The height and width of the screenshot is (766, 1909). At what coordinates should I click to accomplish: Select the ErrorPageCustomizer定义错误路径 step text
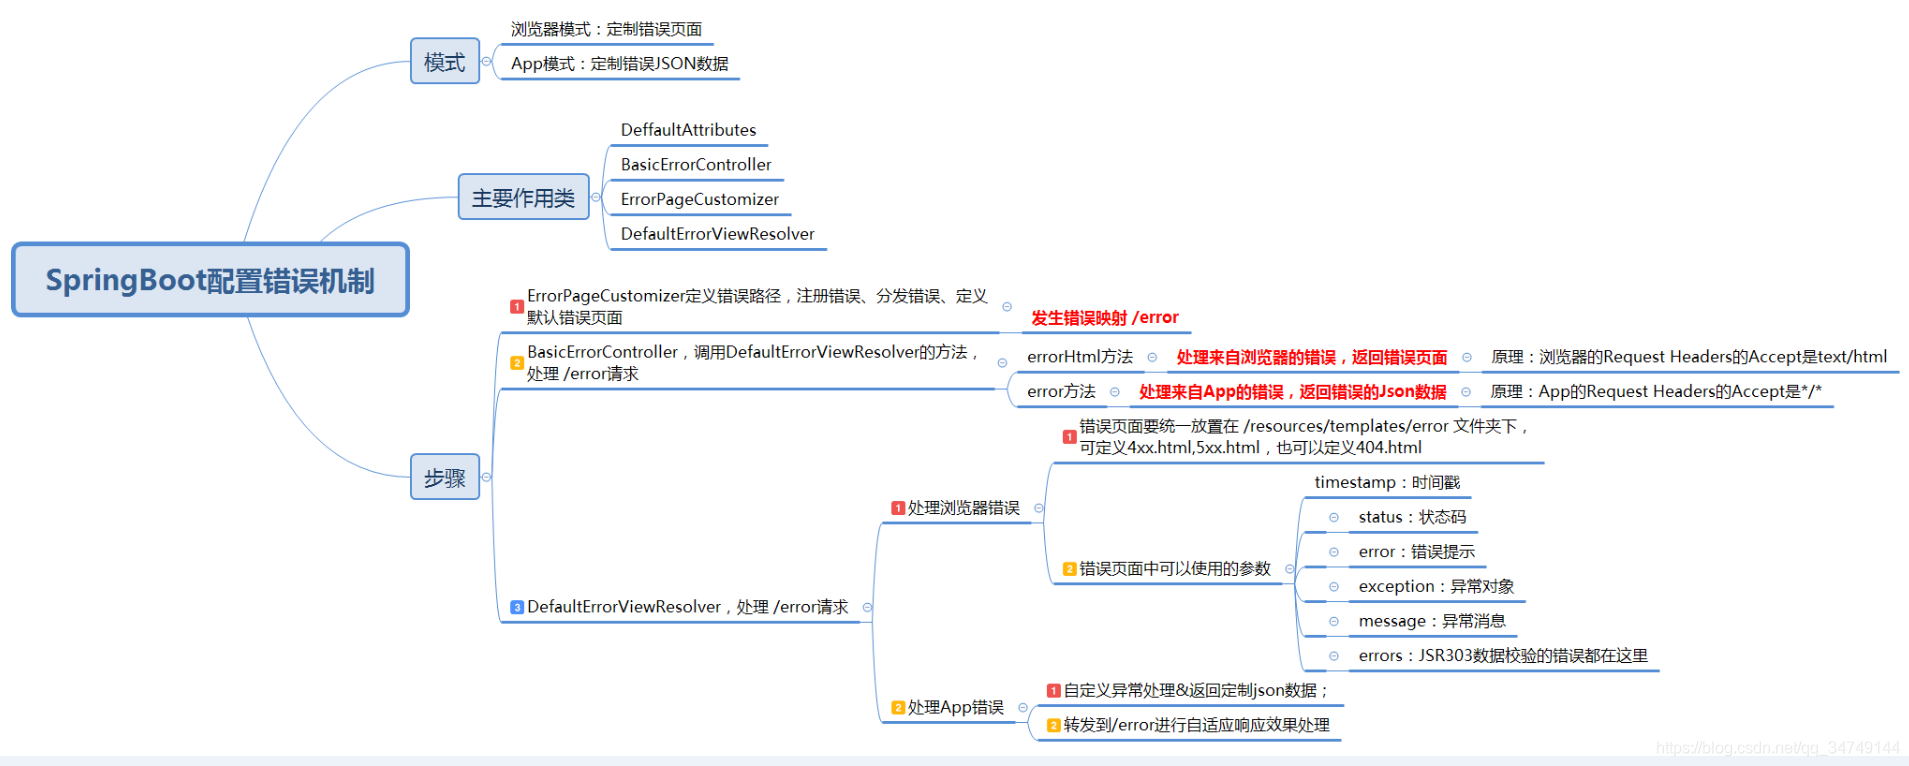[x=757, y=307]
